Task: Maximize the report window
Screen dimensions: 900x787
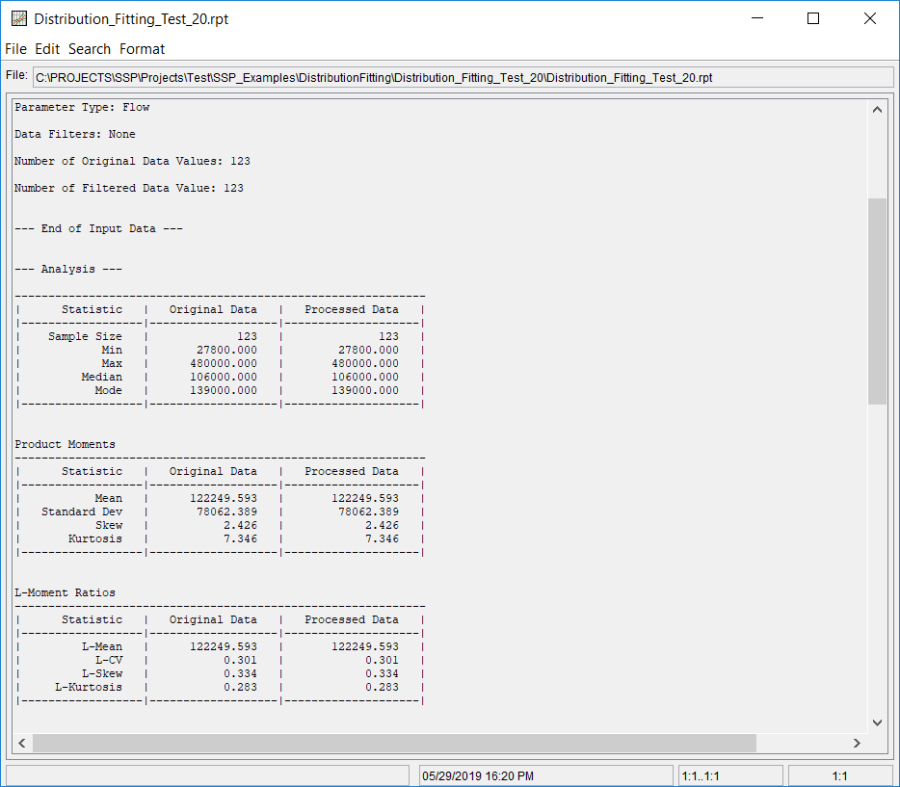Action: click(813, 18)
